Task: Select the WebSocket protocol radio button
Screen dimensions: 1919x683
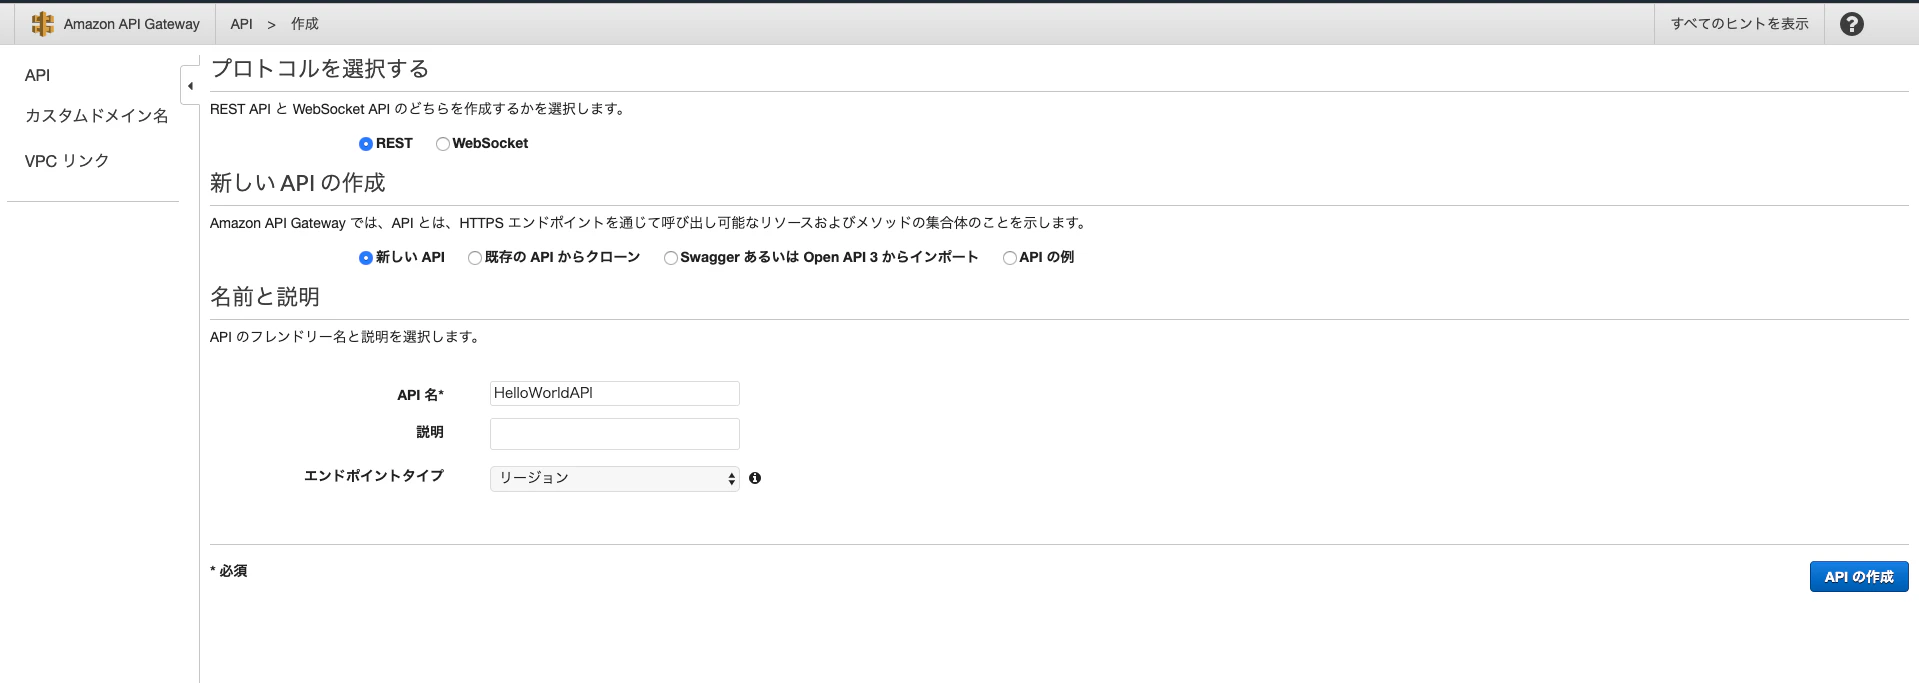Action: tap(443, 144)
